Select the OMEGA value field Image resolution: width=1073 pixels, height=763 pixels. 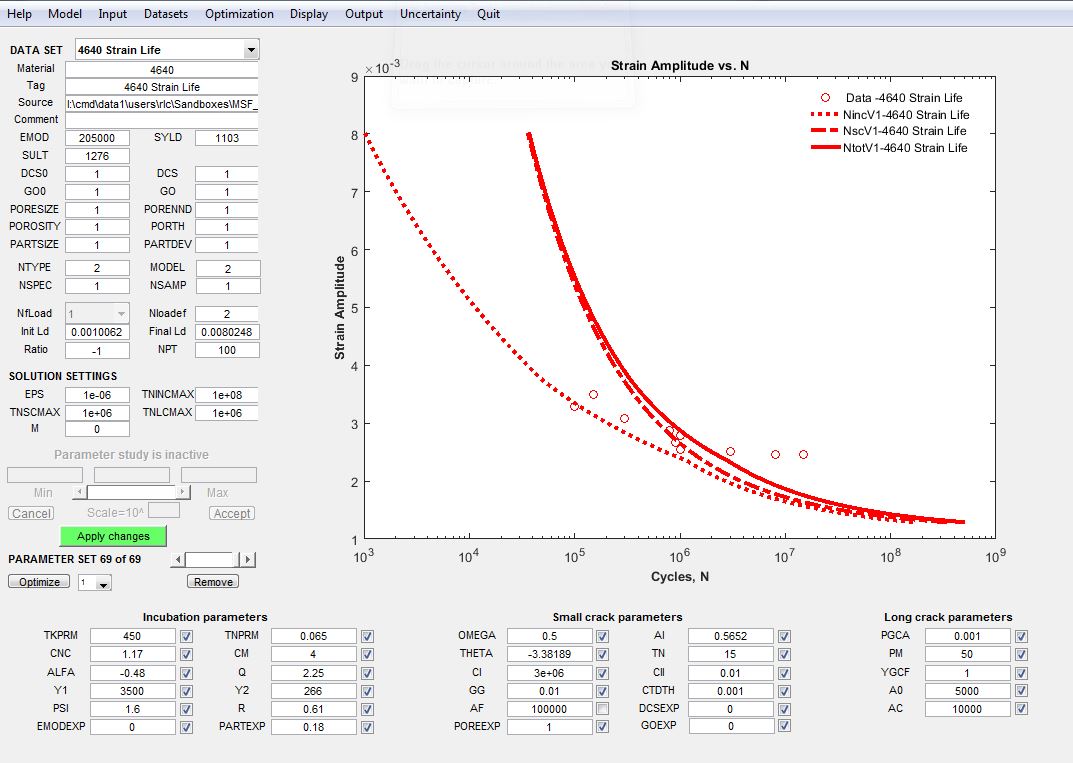[x=549, y=636]
